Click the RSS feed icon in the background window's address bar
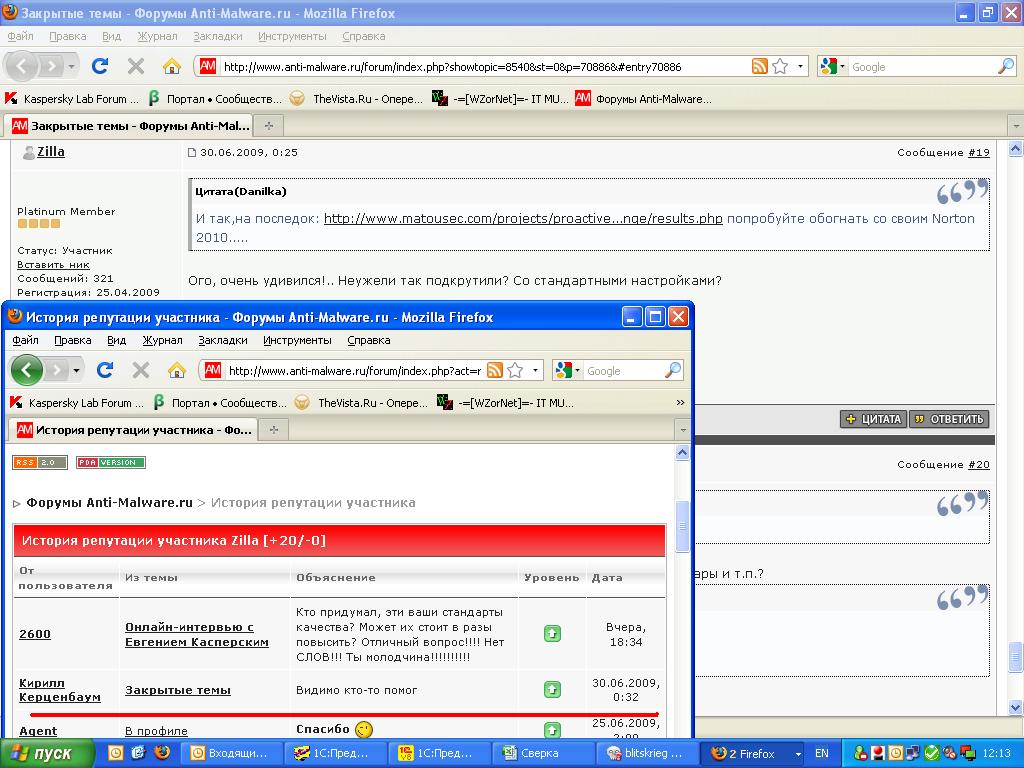Screen dimensions: 1024x768 (x=760, y=66)
